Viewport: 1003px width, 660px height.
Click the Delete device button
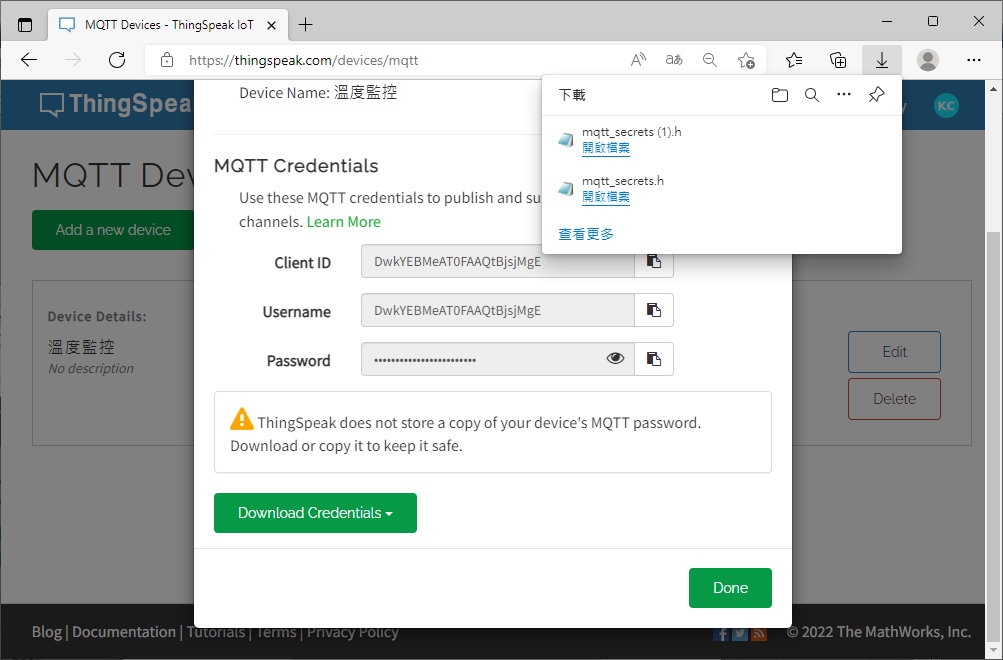[x=894, y=399]
